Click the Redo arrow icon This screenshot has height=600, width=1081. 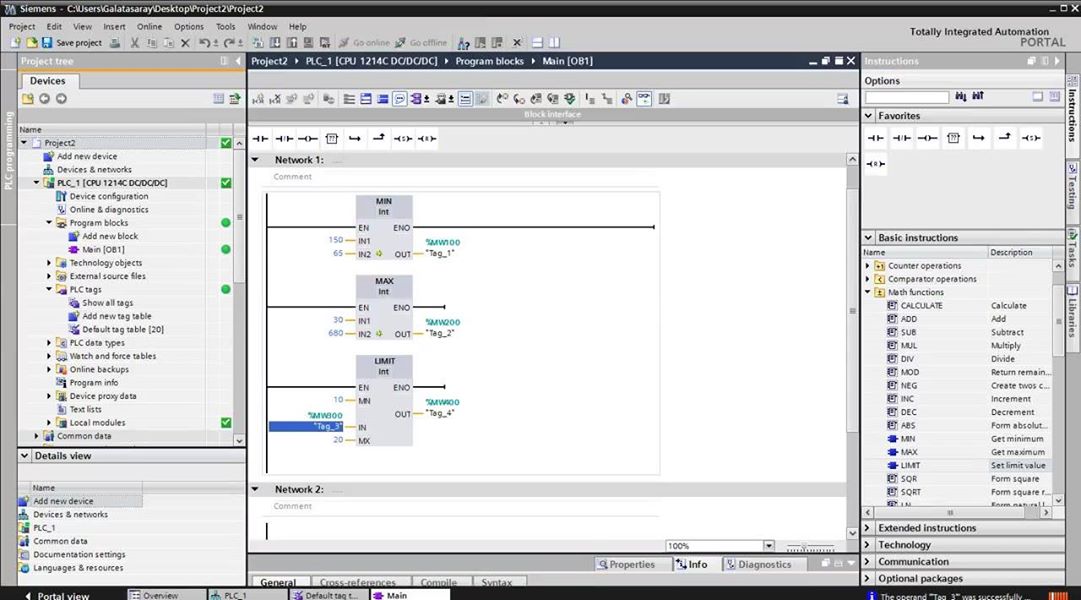click(229, 43)
